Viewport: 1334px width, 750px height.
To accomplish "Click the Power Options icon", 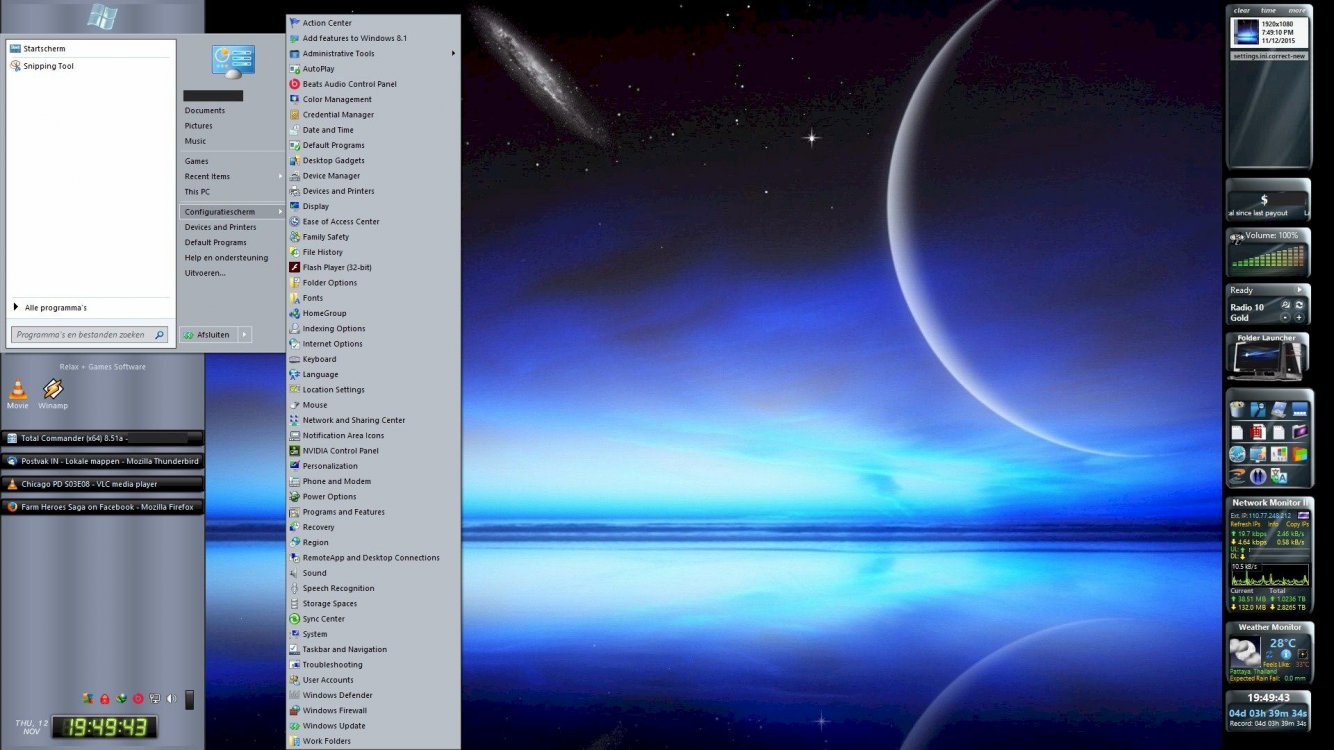I will pyautogui.click(x=294, y=496).
